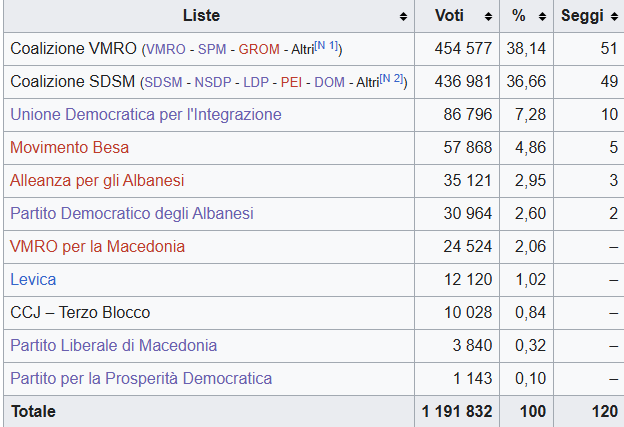Click GROM link in Coalizione VMRO row
This screenshot has width=624, height=427.
[258, 49]
